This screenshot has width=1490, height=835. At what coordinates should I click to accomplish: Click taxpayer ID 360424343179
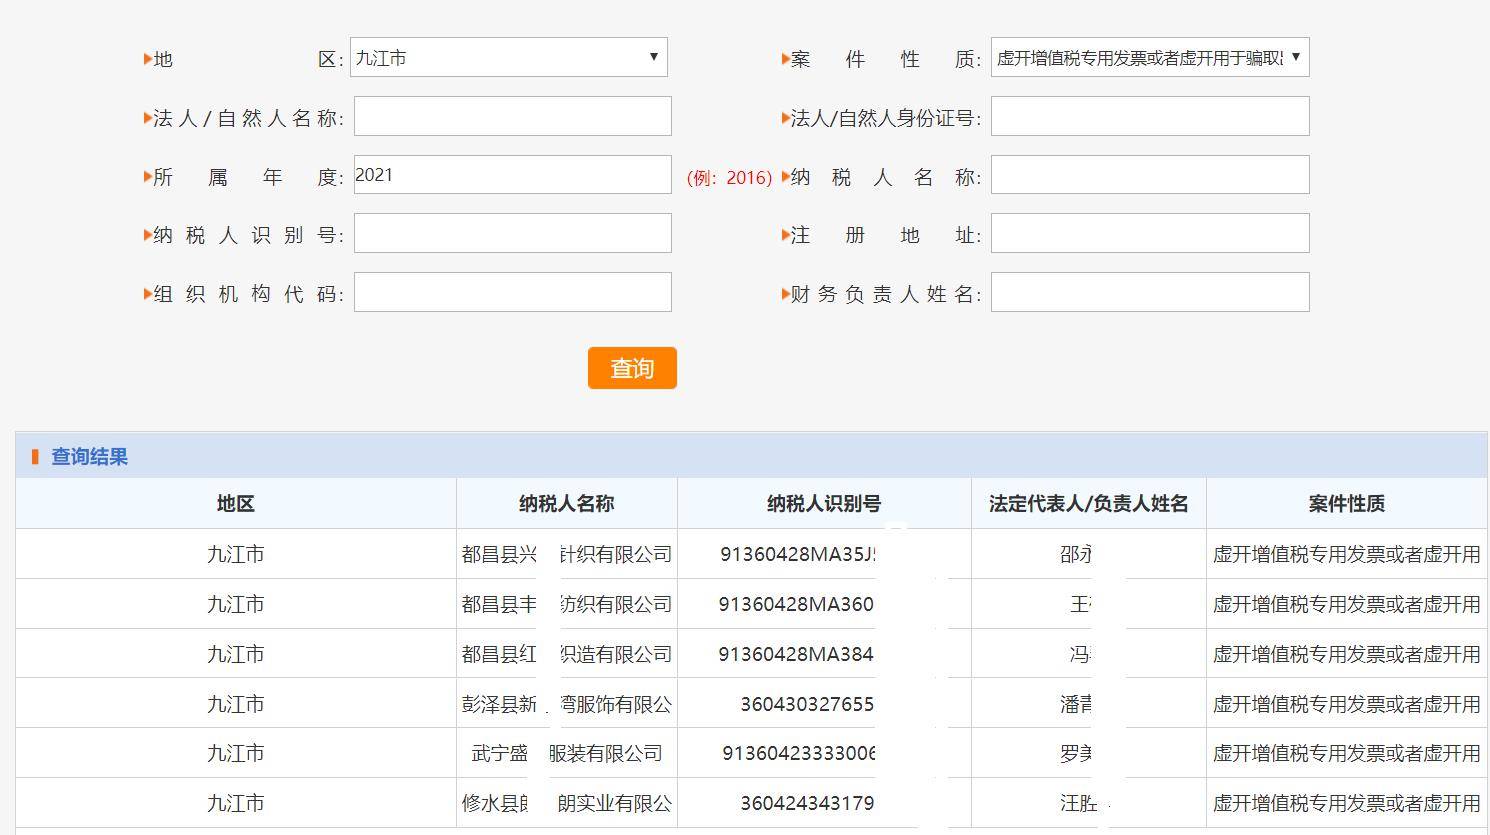pos(807,803)
